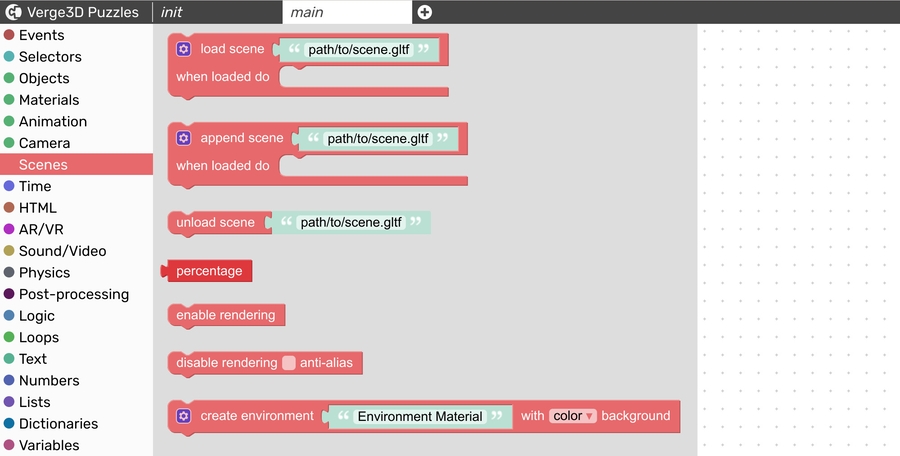The height and width of the screenshot is (456, 900).
Task: Click the Verge3D logo icon
Action: (x=14, y=12)
